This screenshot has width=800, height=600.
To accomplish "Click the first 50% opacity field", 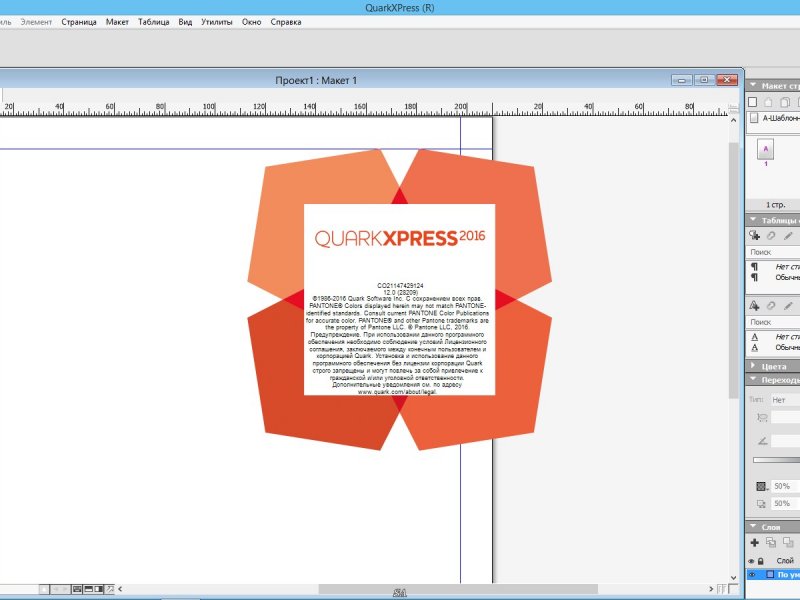I will (786, 486).
